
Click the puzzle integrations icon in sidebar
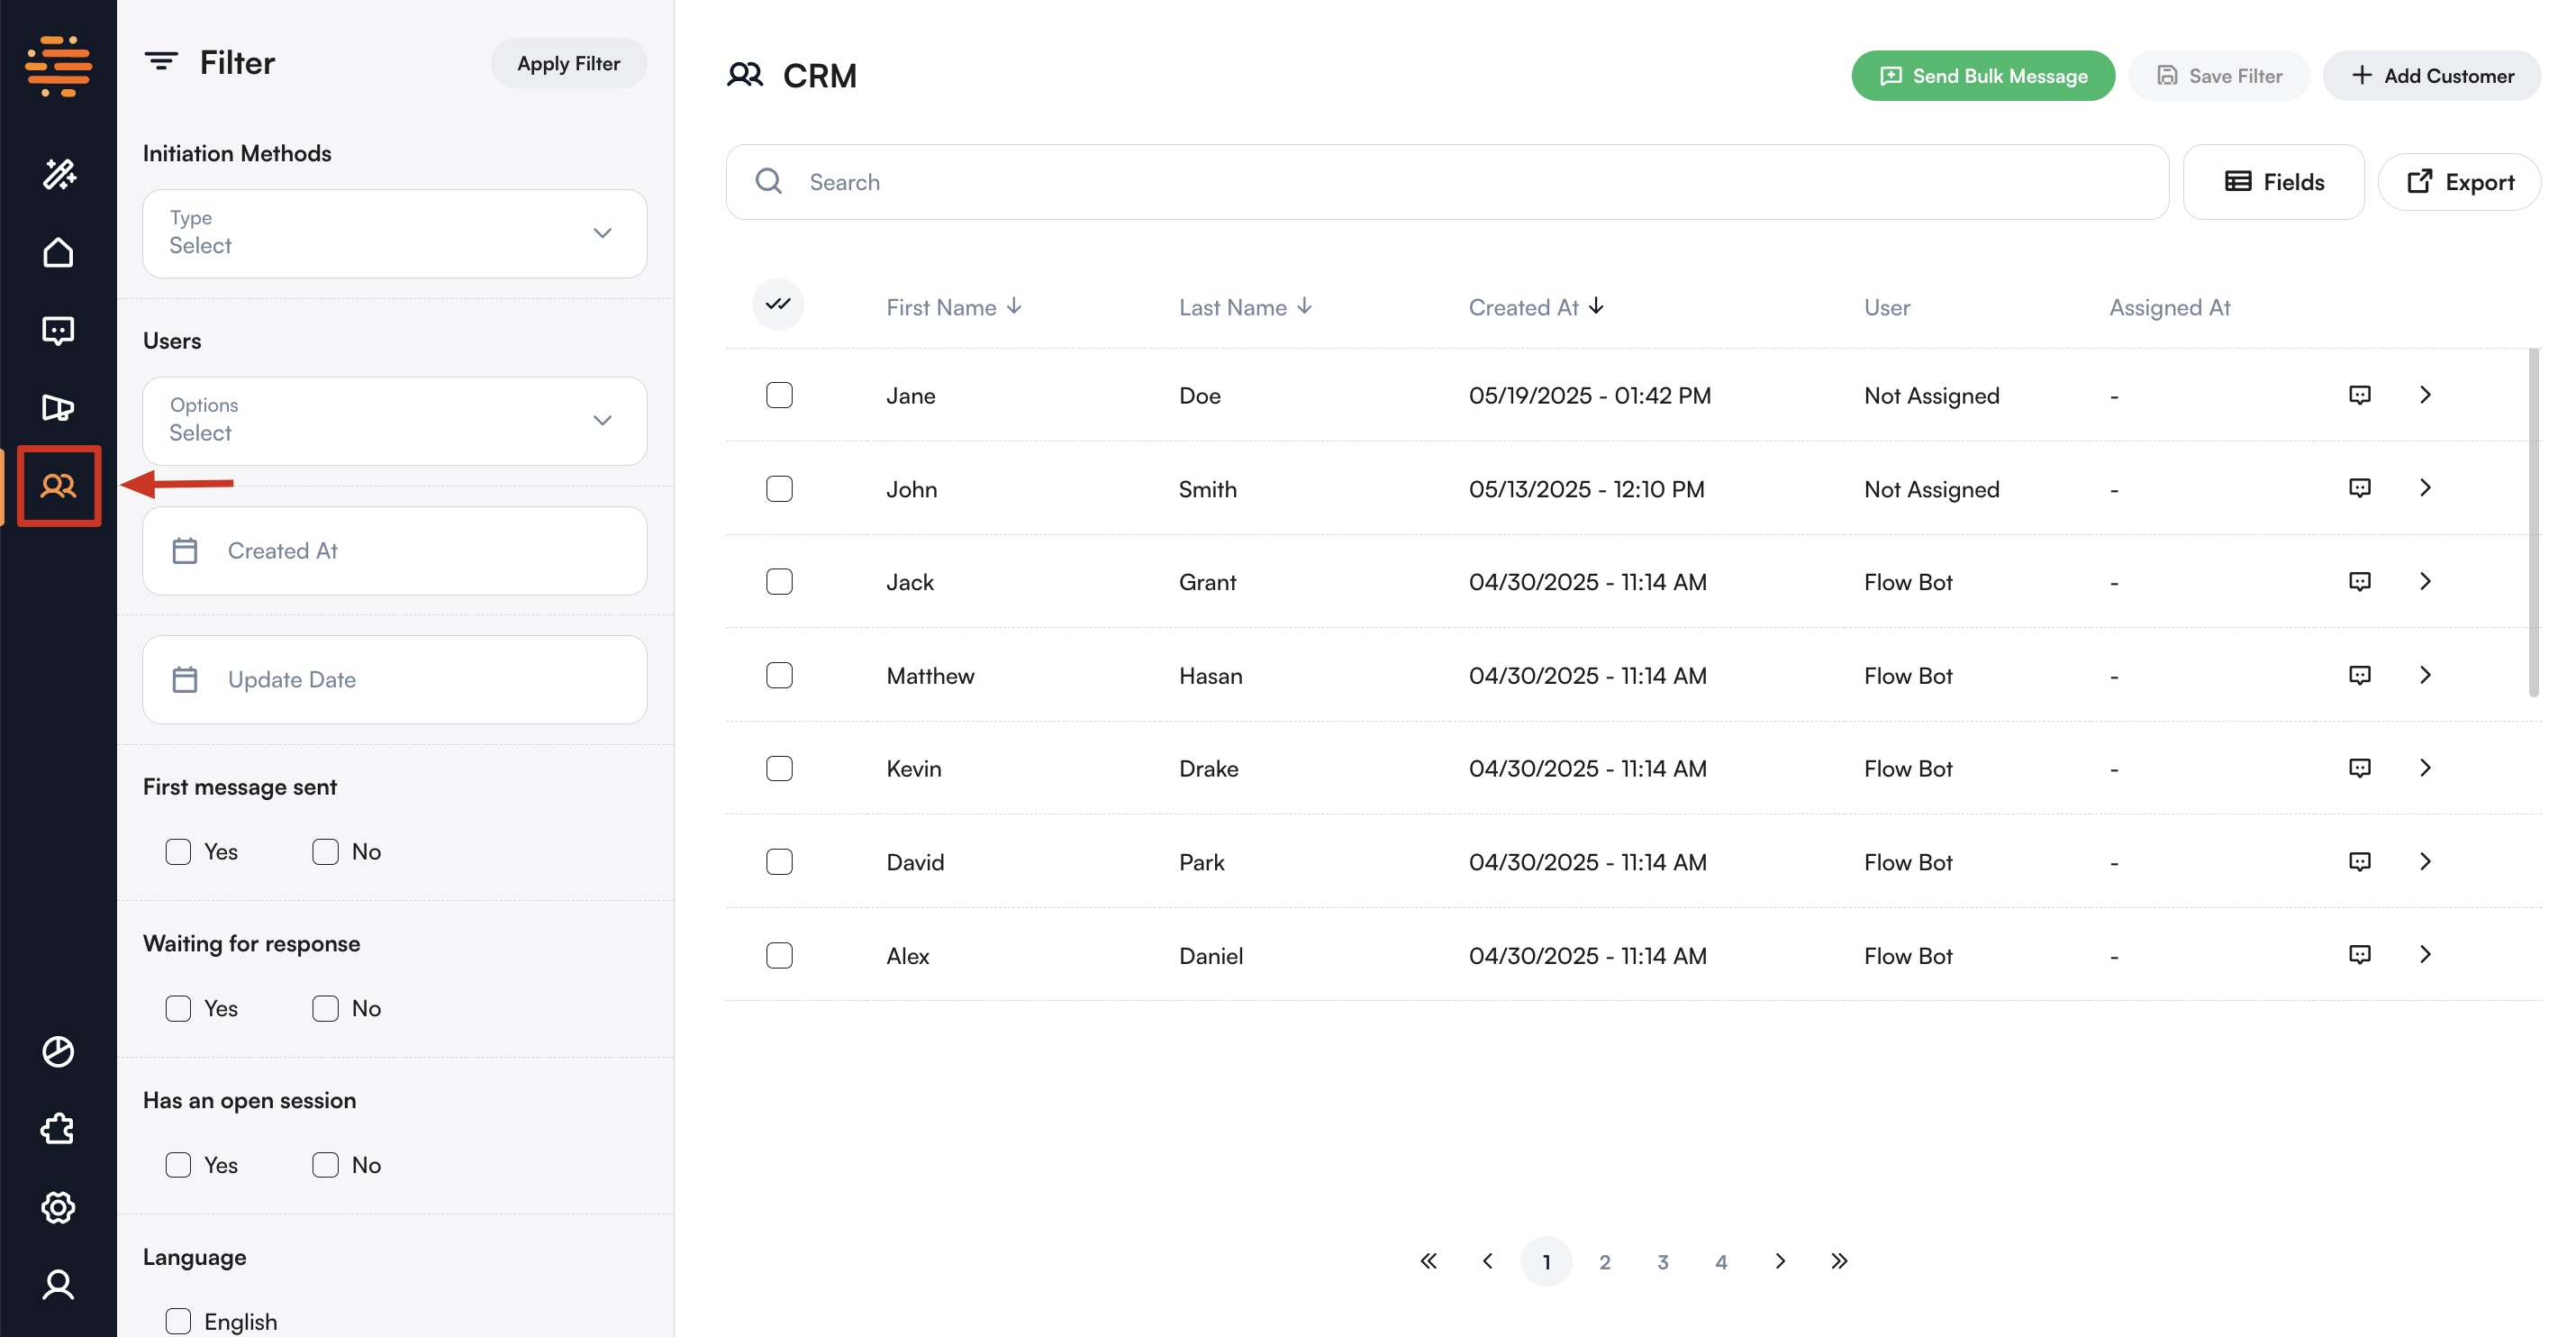[x=58, y=1129]
